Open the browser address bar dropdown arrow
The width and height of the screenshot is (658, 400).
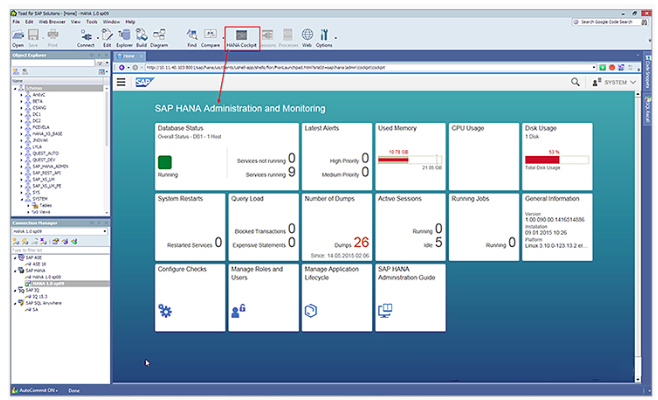coord(594,68)
